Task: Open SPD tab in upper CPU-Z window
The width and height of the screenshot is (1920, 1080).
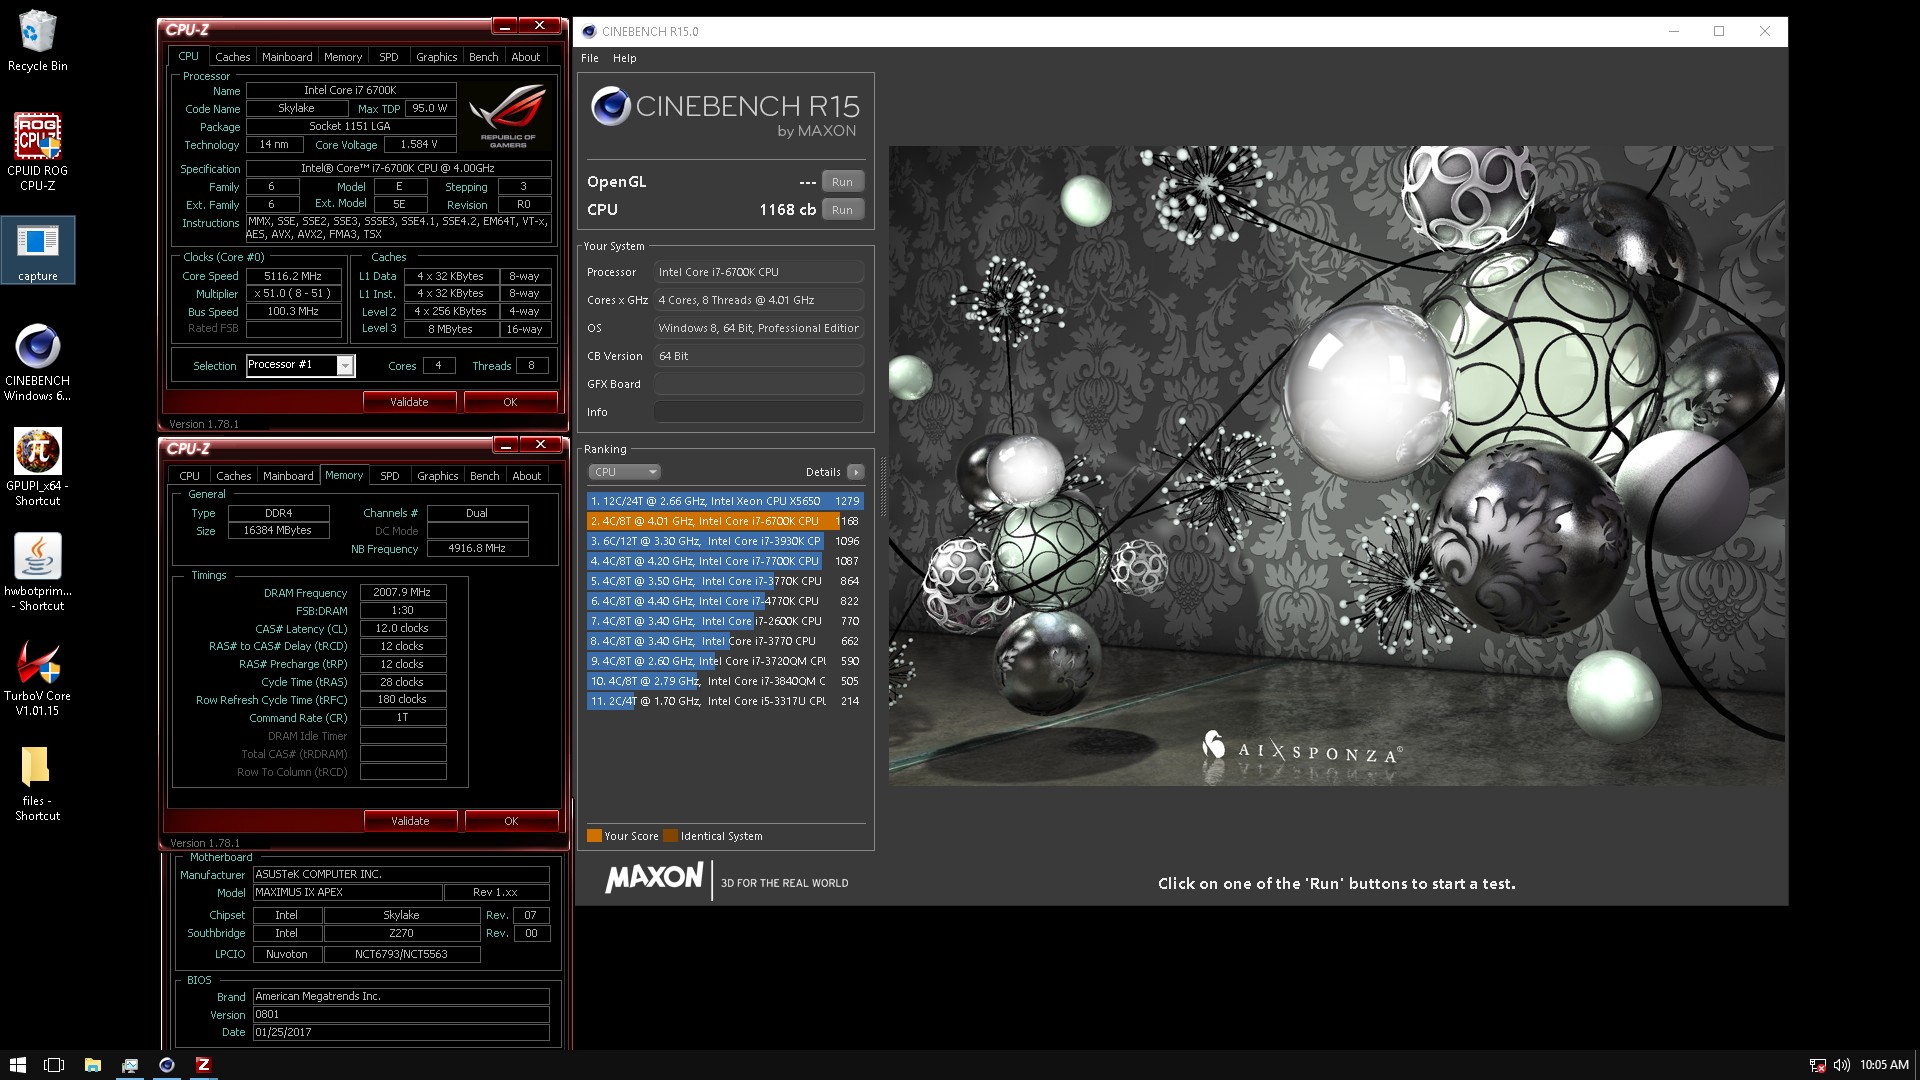Action: point(389,57)
